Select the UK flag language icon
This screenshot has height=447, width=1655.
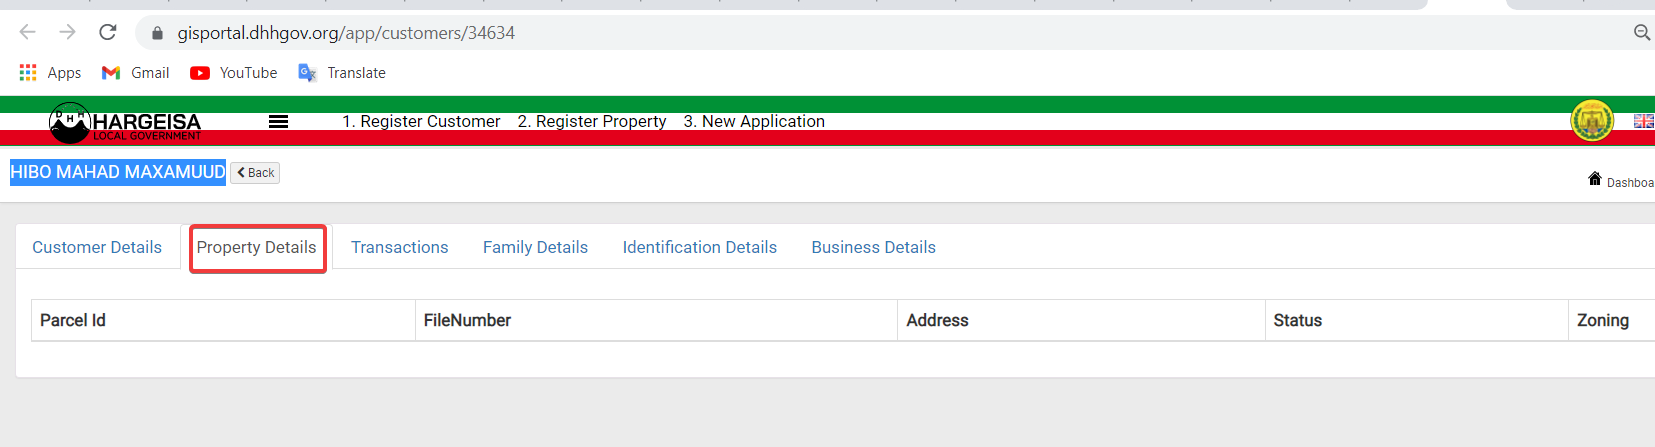[x=1643, y=121]
